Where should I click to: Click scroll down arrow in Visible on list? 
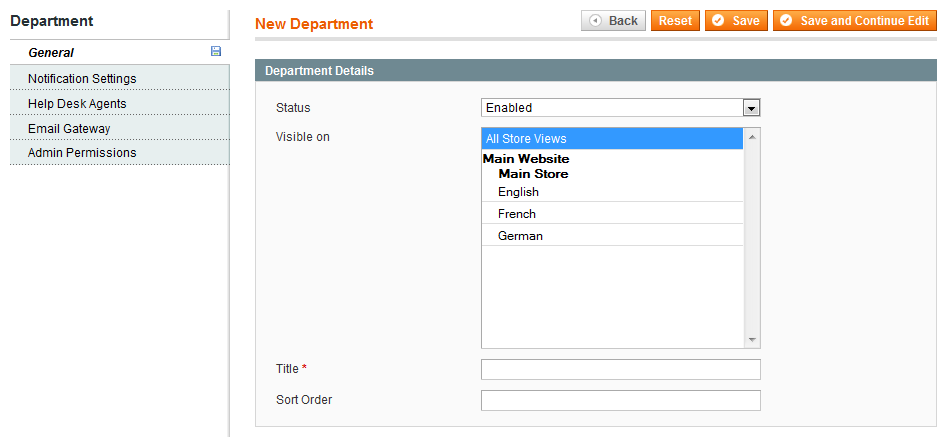pos(752,340)
